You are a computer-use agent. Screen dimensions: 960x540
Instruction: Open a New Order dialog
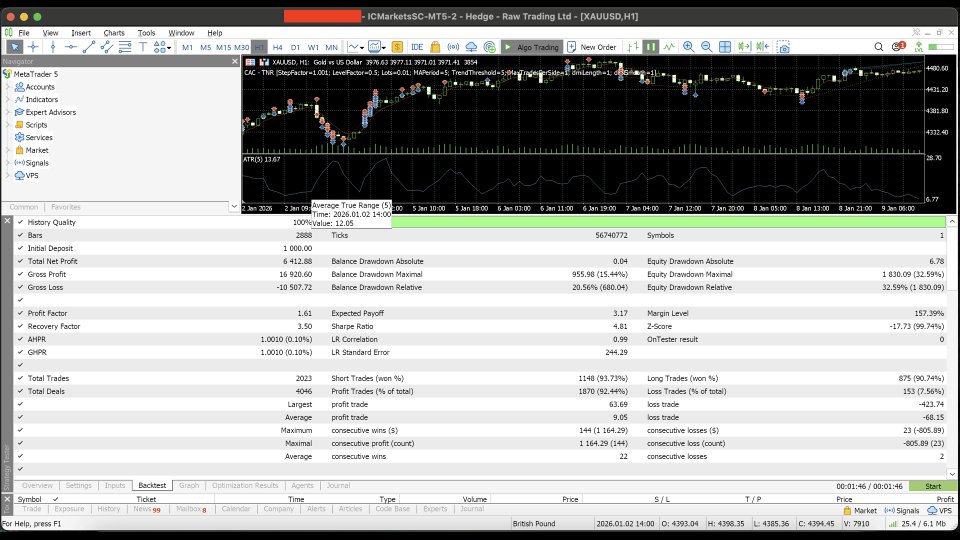click(x=591, y=47)
